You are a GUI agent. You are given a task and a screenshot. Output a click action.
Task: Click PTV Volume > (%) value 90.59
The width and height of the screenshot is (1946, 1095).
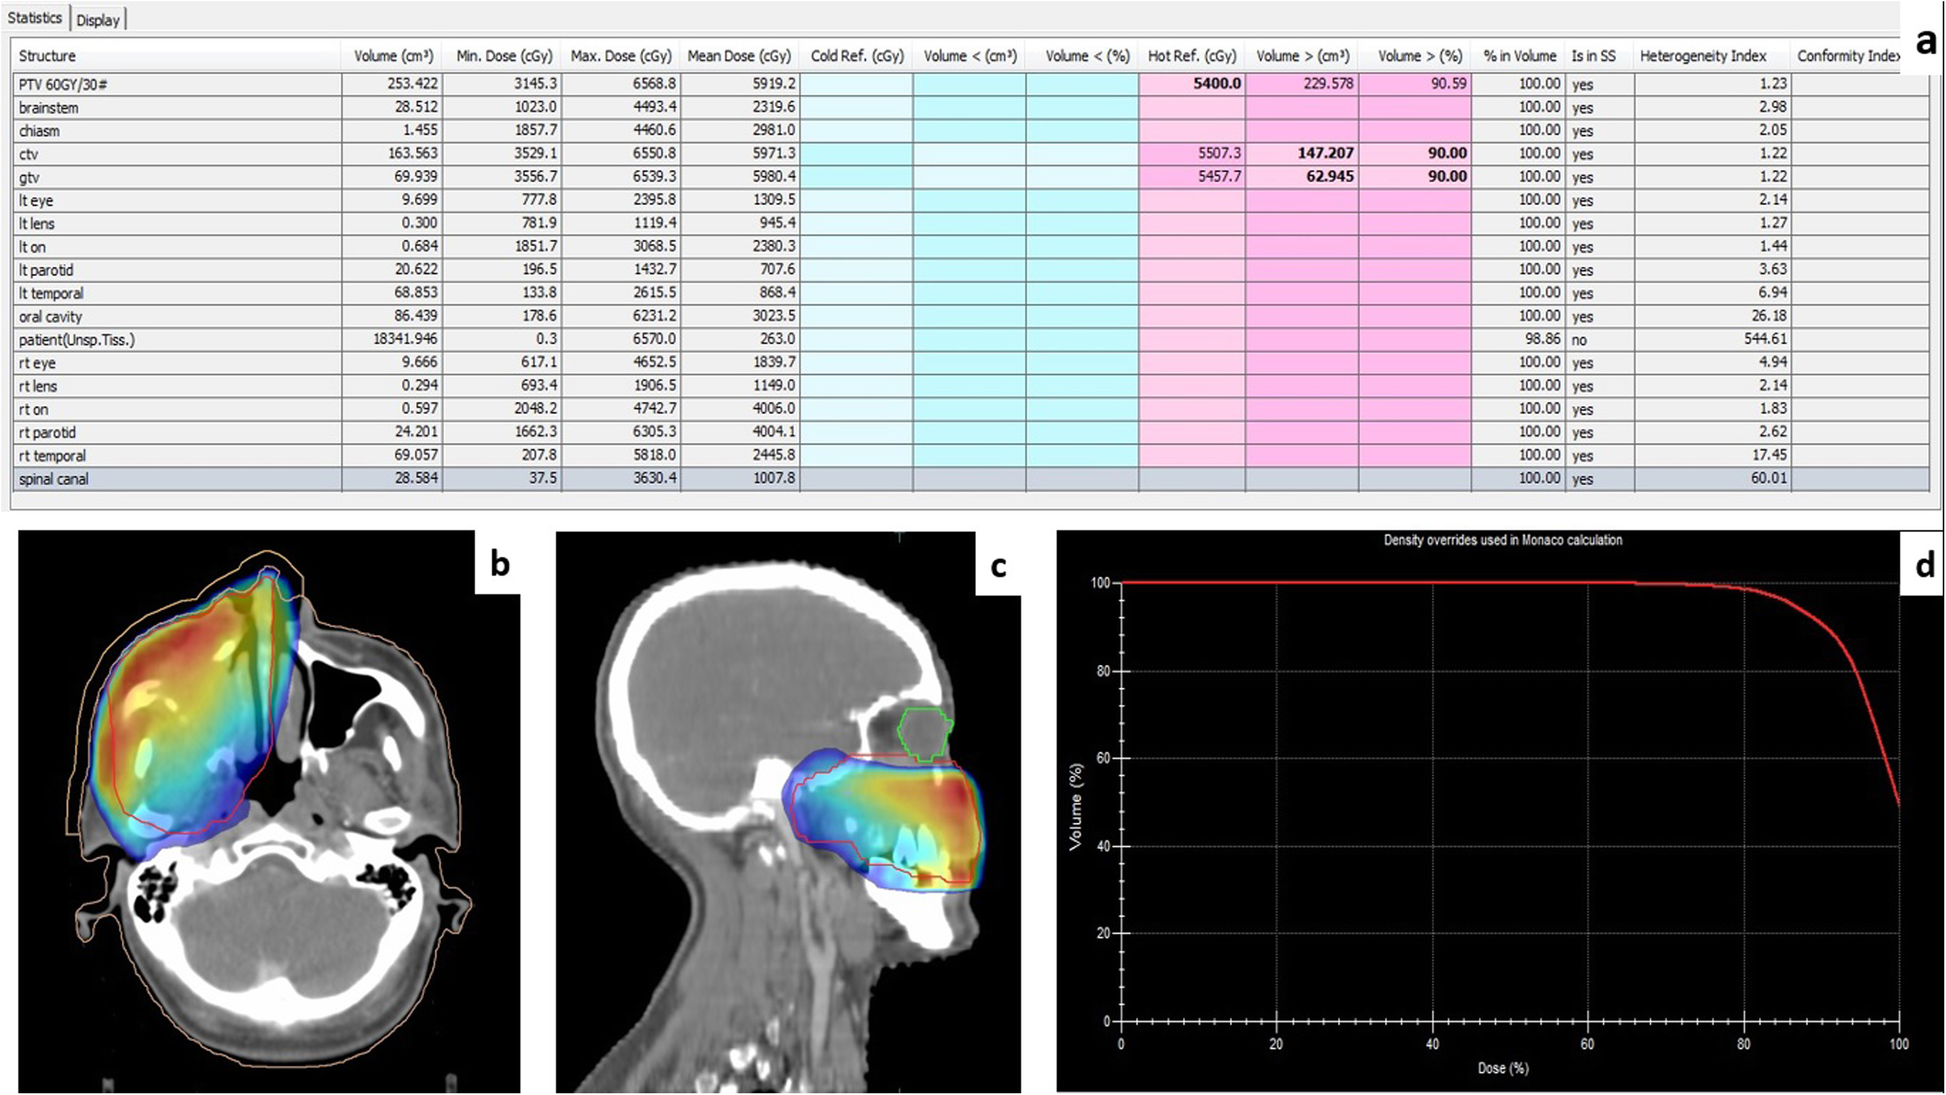coord(1448,84)
